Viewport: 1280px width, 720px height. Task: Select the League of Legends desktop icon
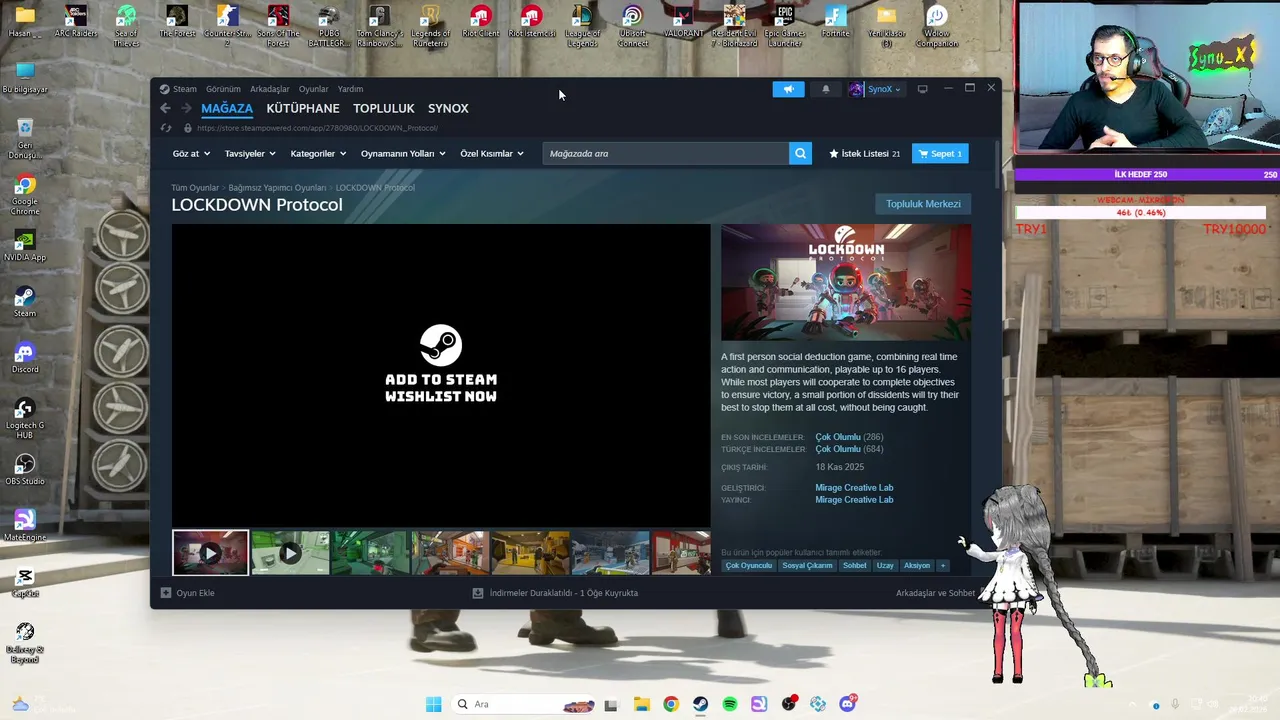point(582,26)
